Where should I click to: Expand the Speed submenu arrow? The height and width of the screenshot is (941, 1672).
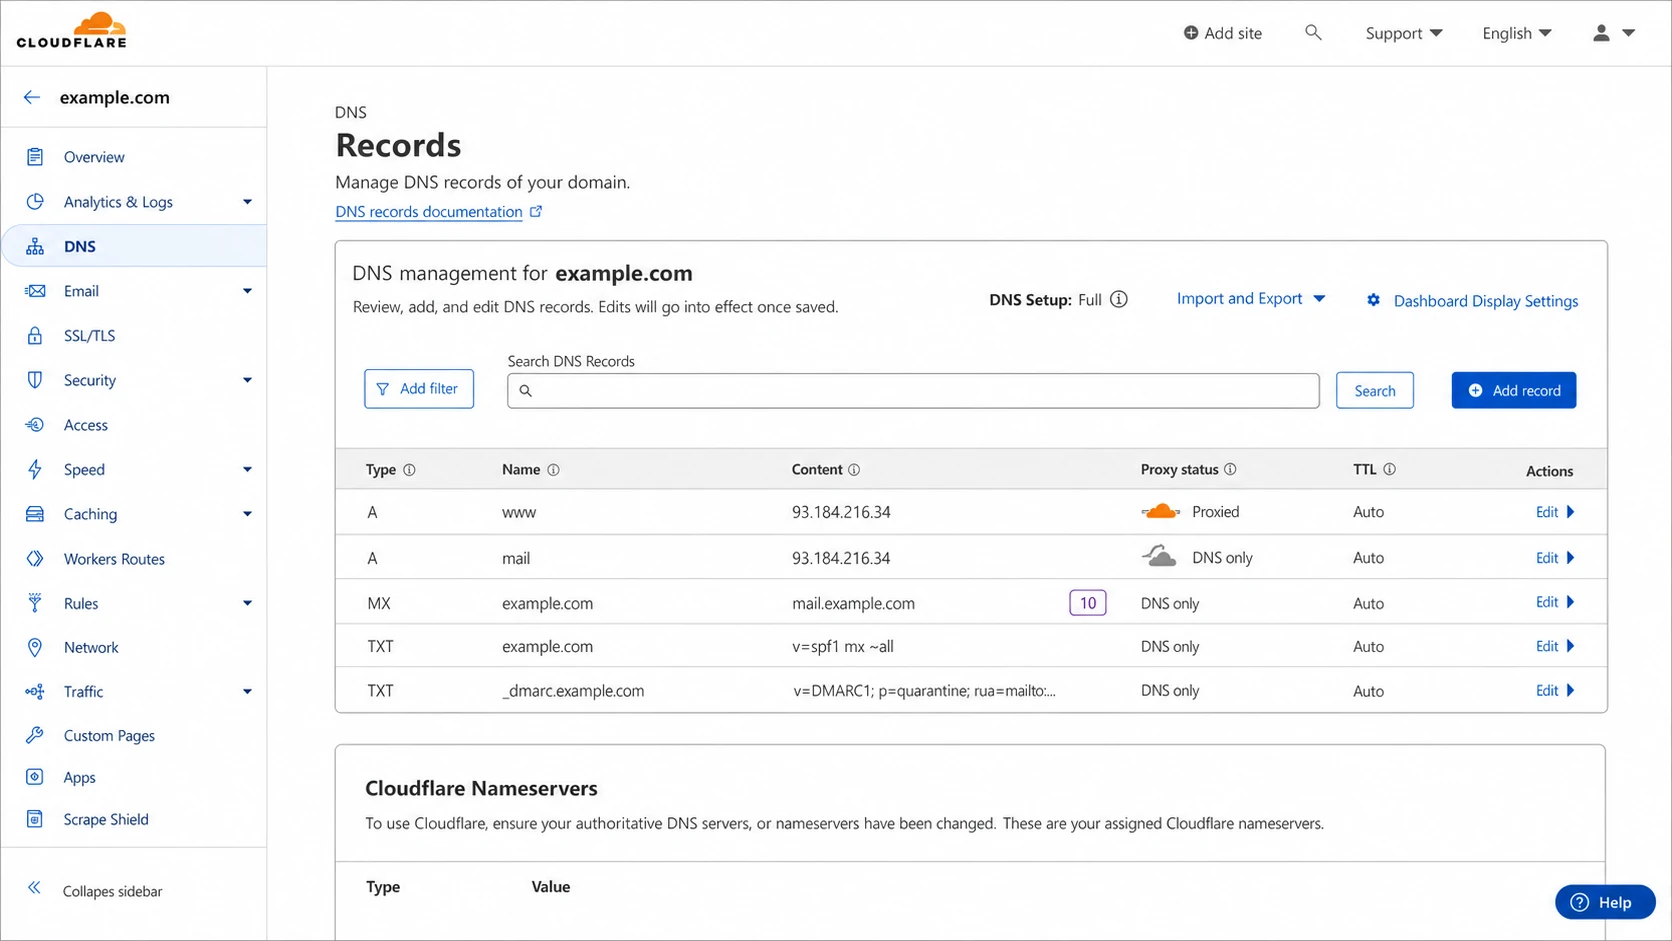(x=247, y=469)
